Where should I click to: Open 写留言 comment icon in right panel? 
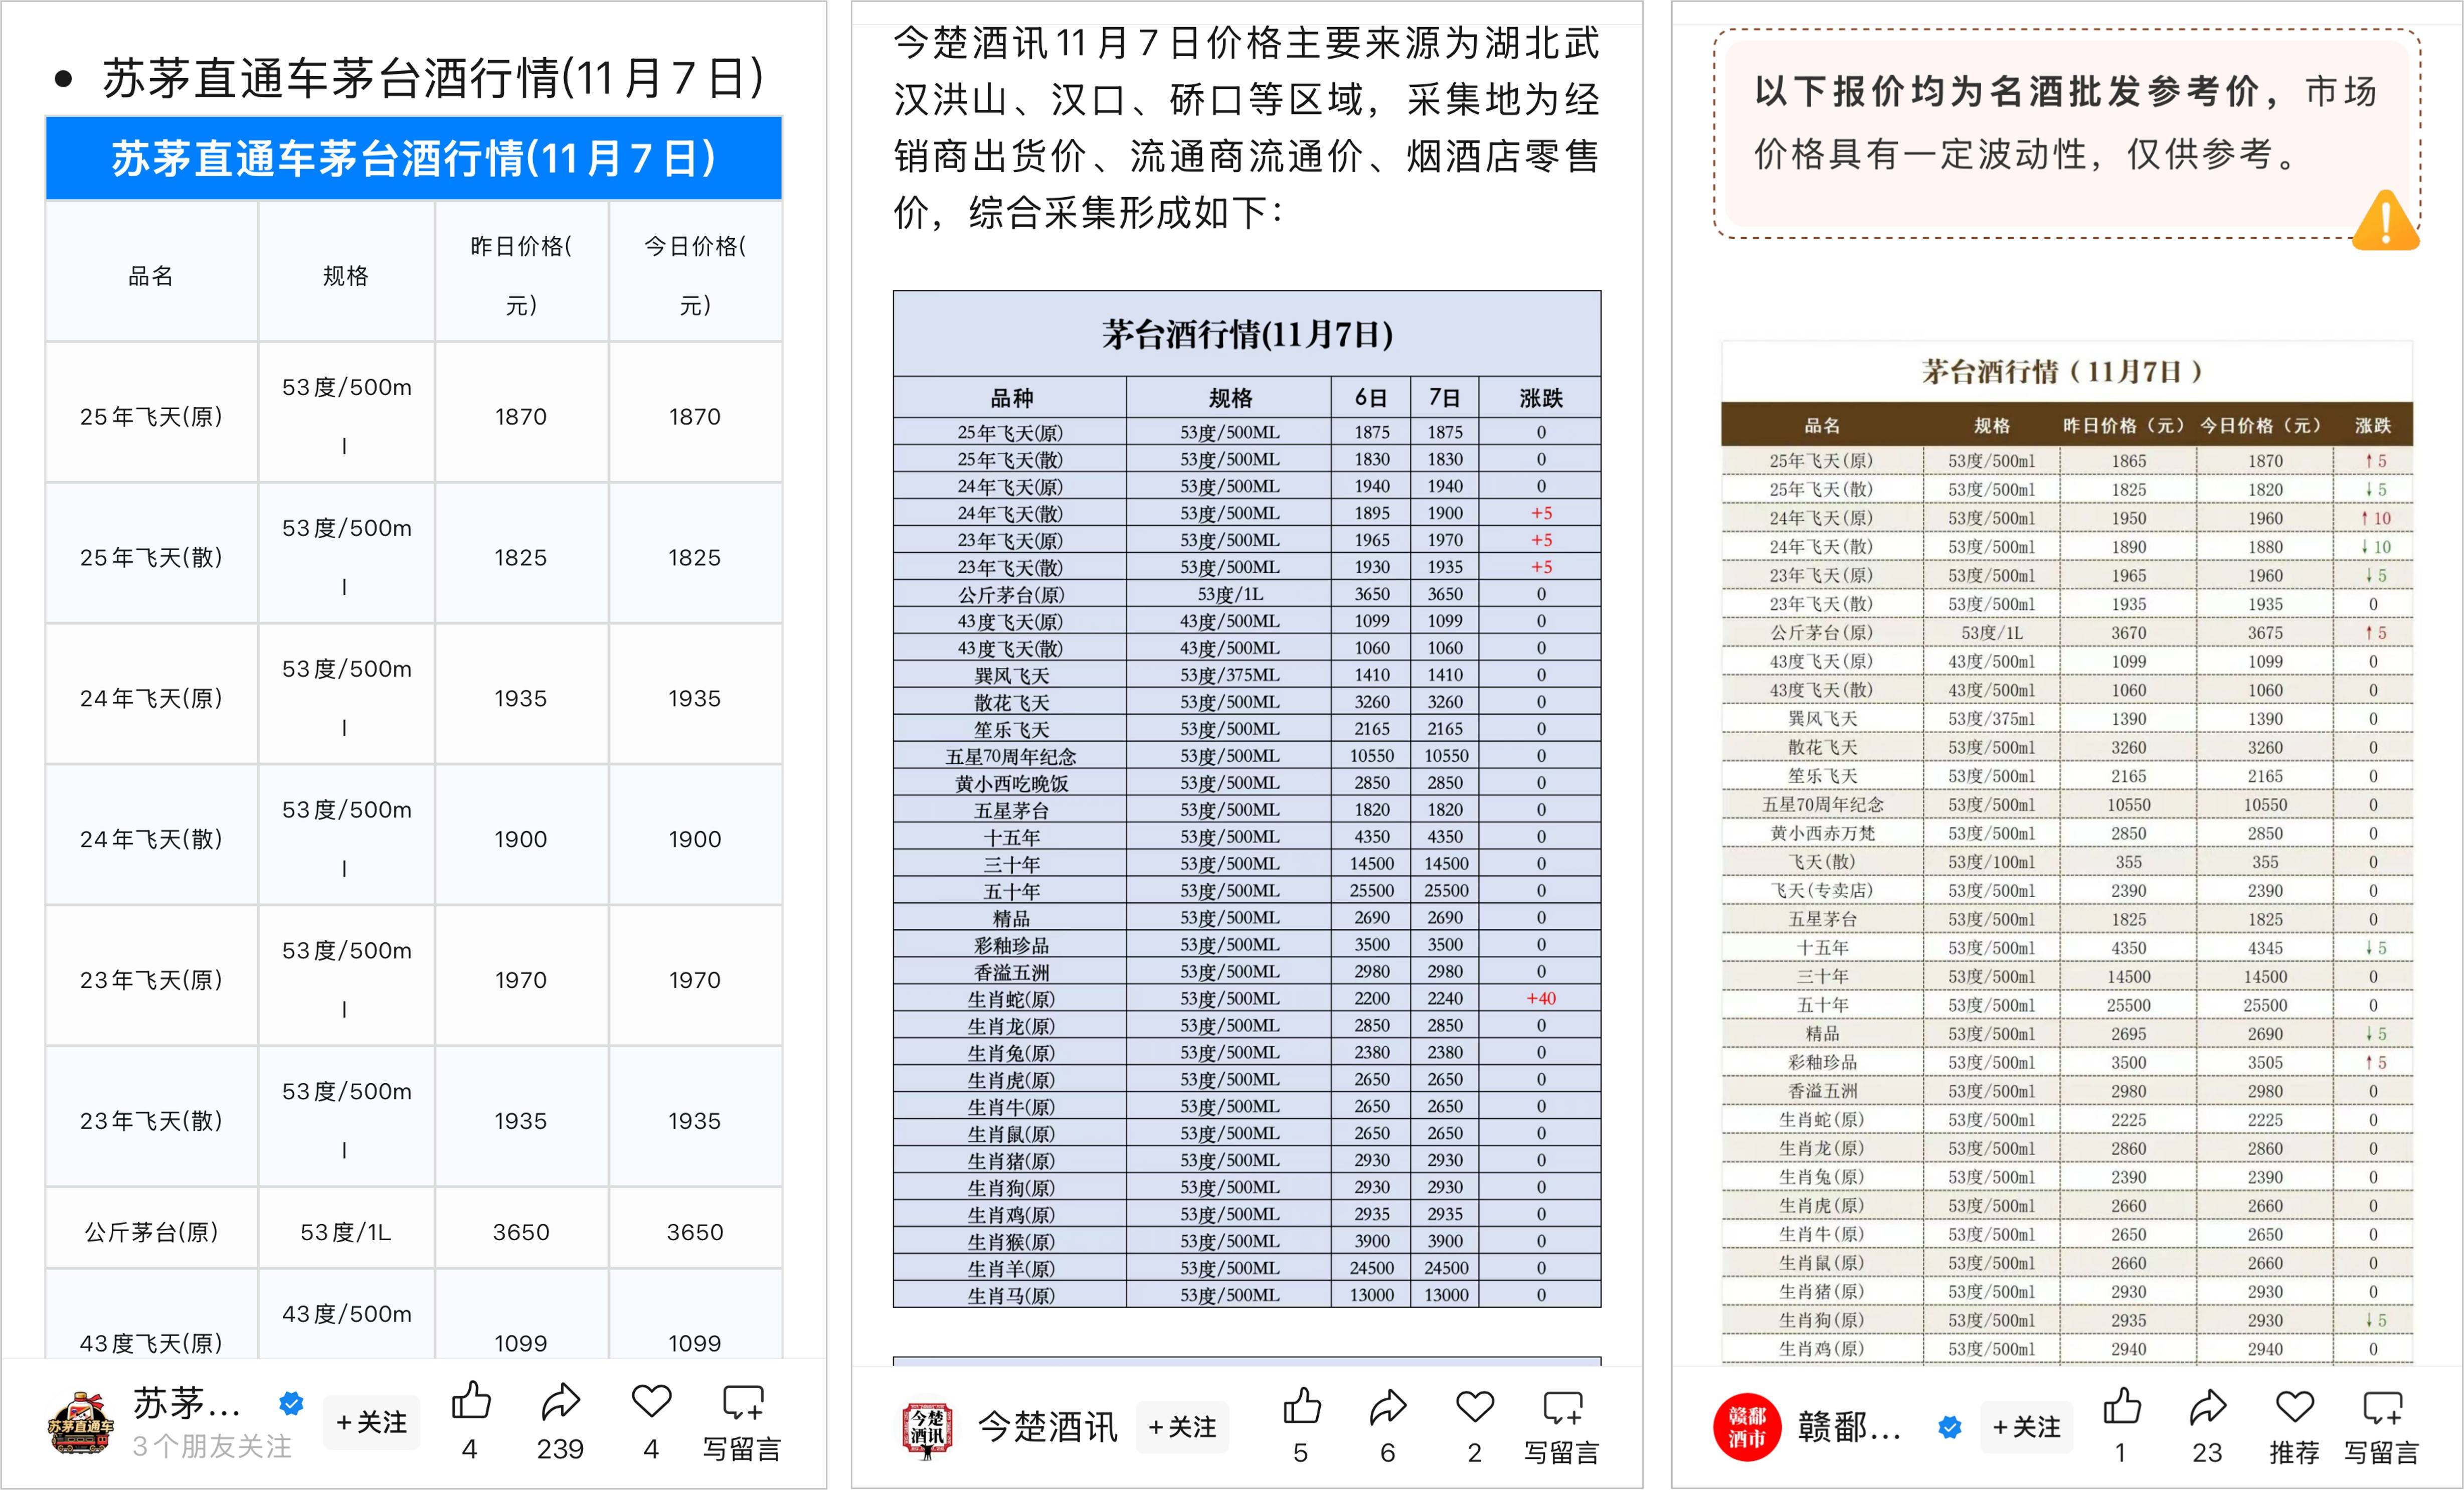tap(2382, 1407)
